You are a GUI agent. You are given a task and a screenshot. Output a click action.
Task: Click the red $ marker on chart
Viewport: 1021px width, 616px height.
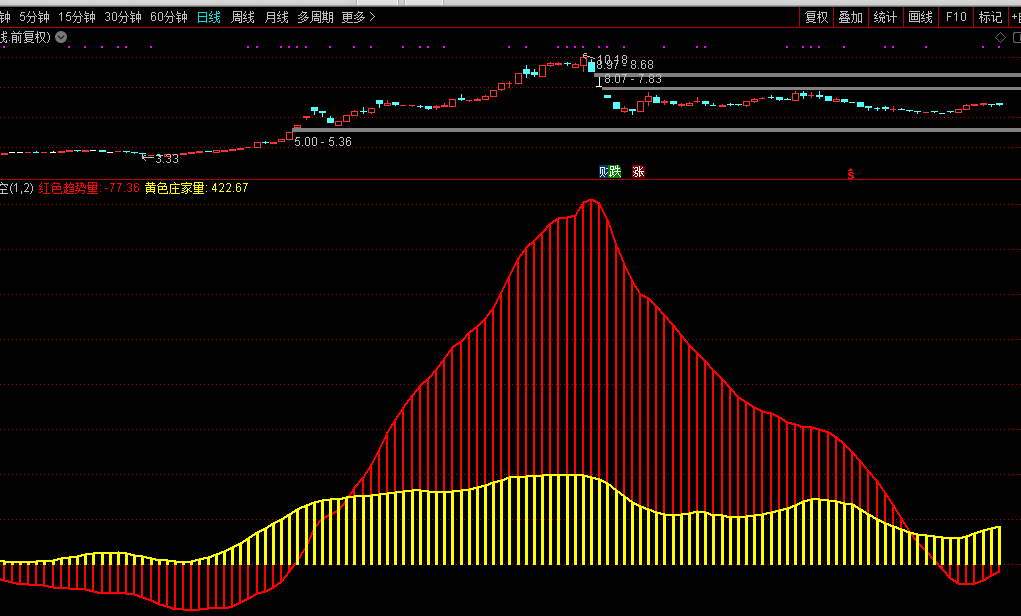851,174
